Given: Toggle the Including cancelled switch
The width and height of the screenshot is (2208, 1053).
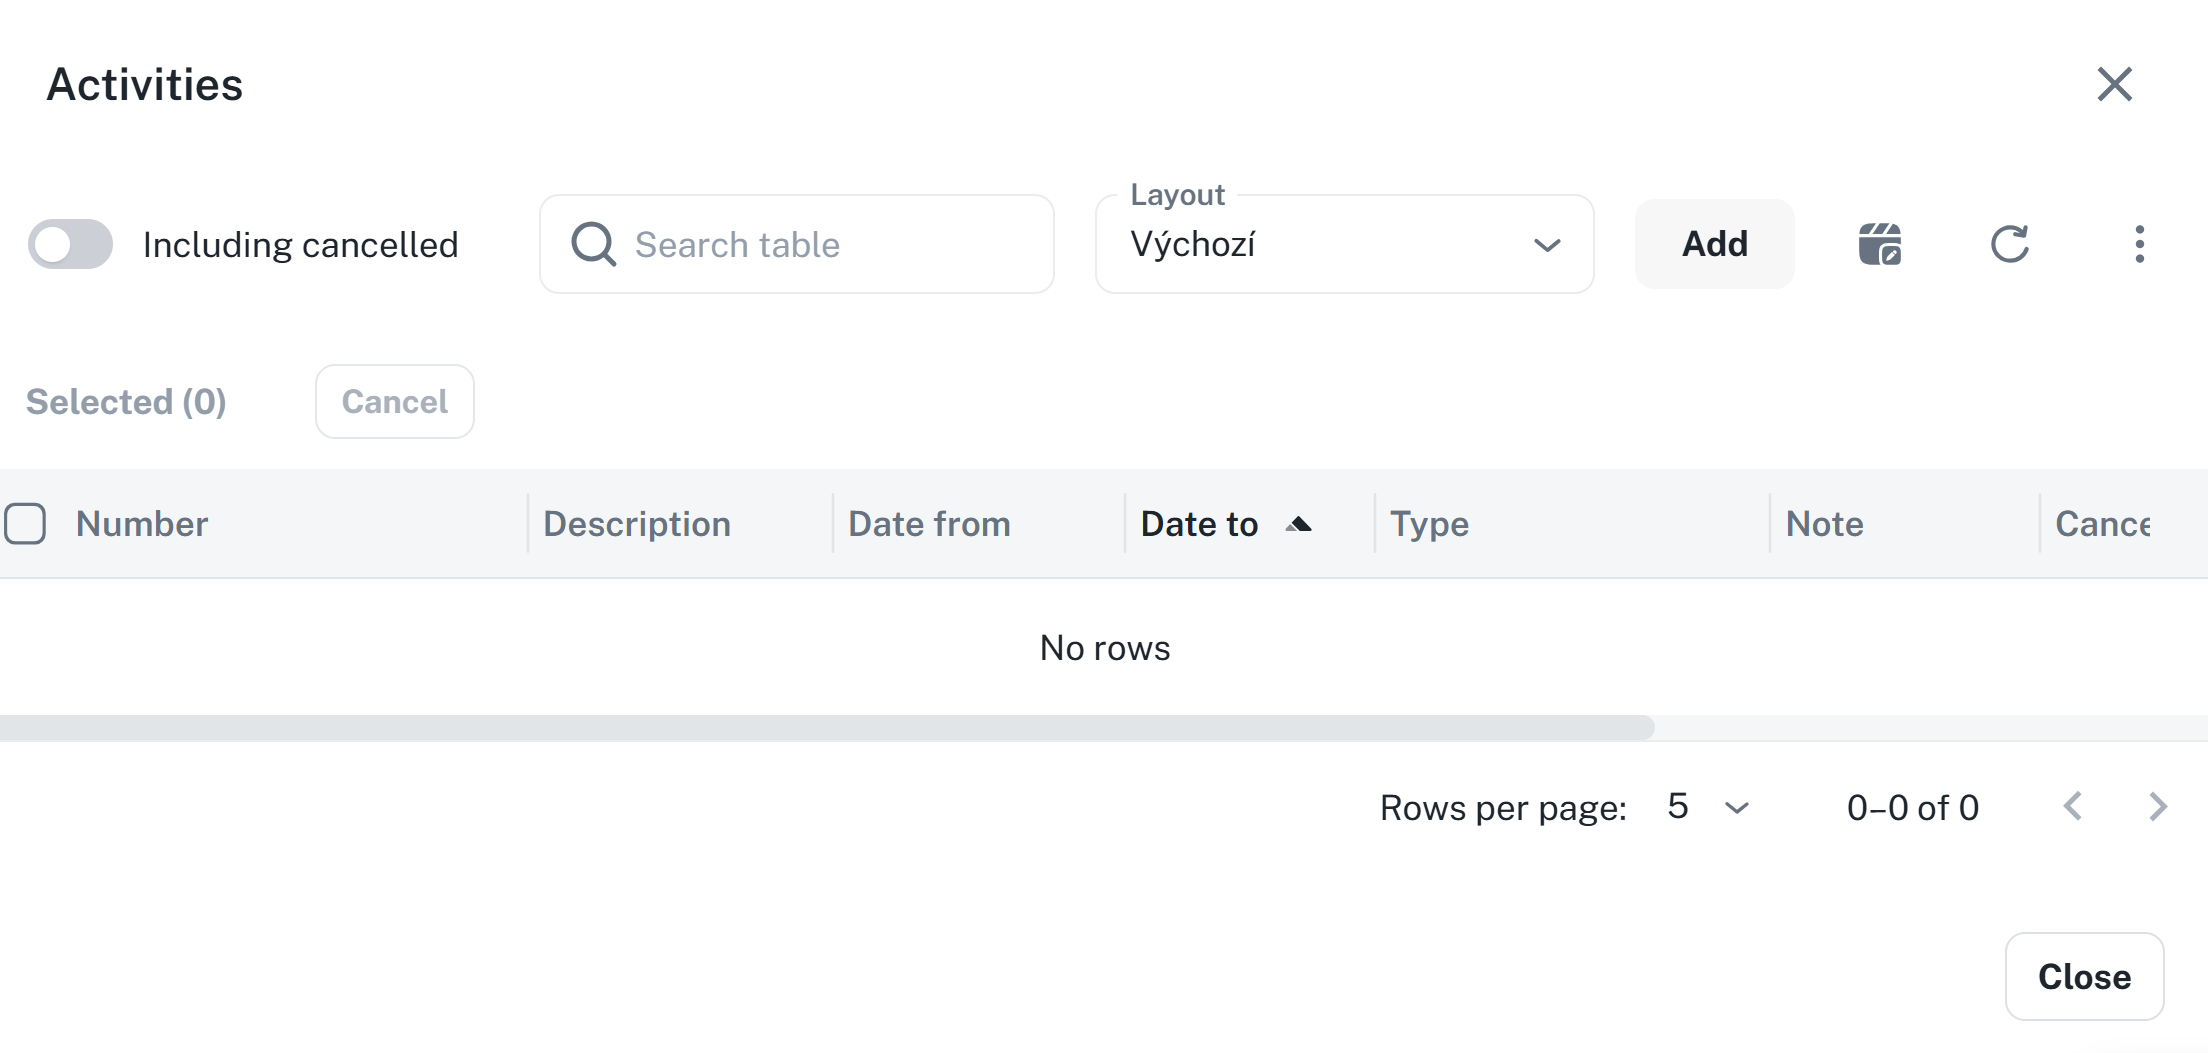Looking at the screenshot, I should [x=70, y=244].
